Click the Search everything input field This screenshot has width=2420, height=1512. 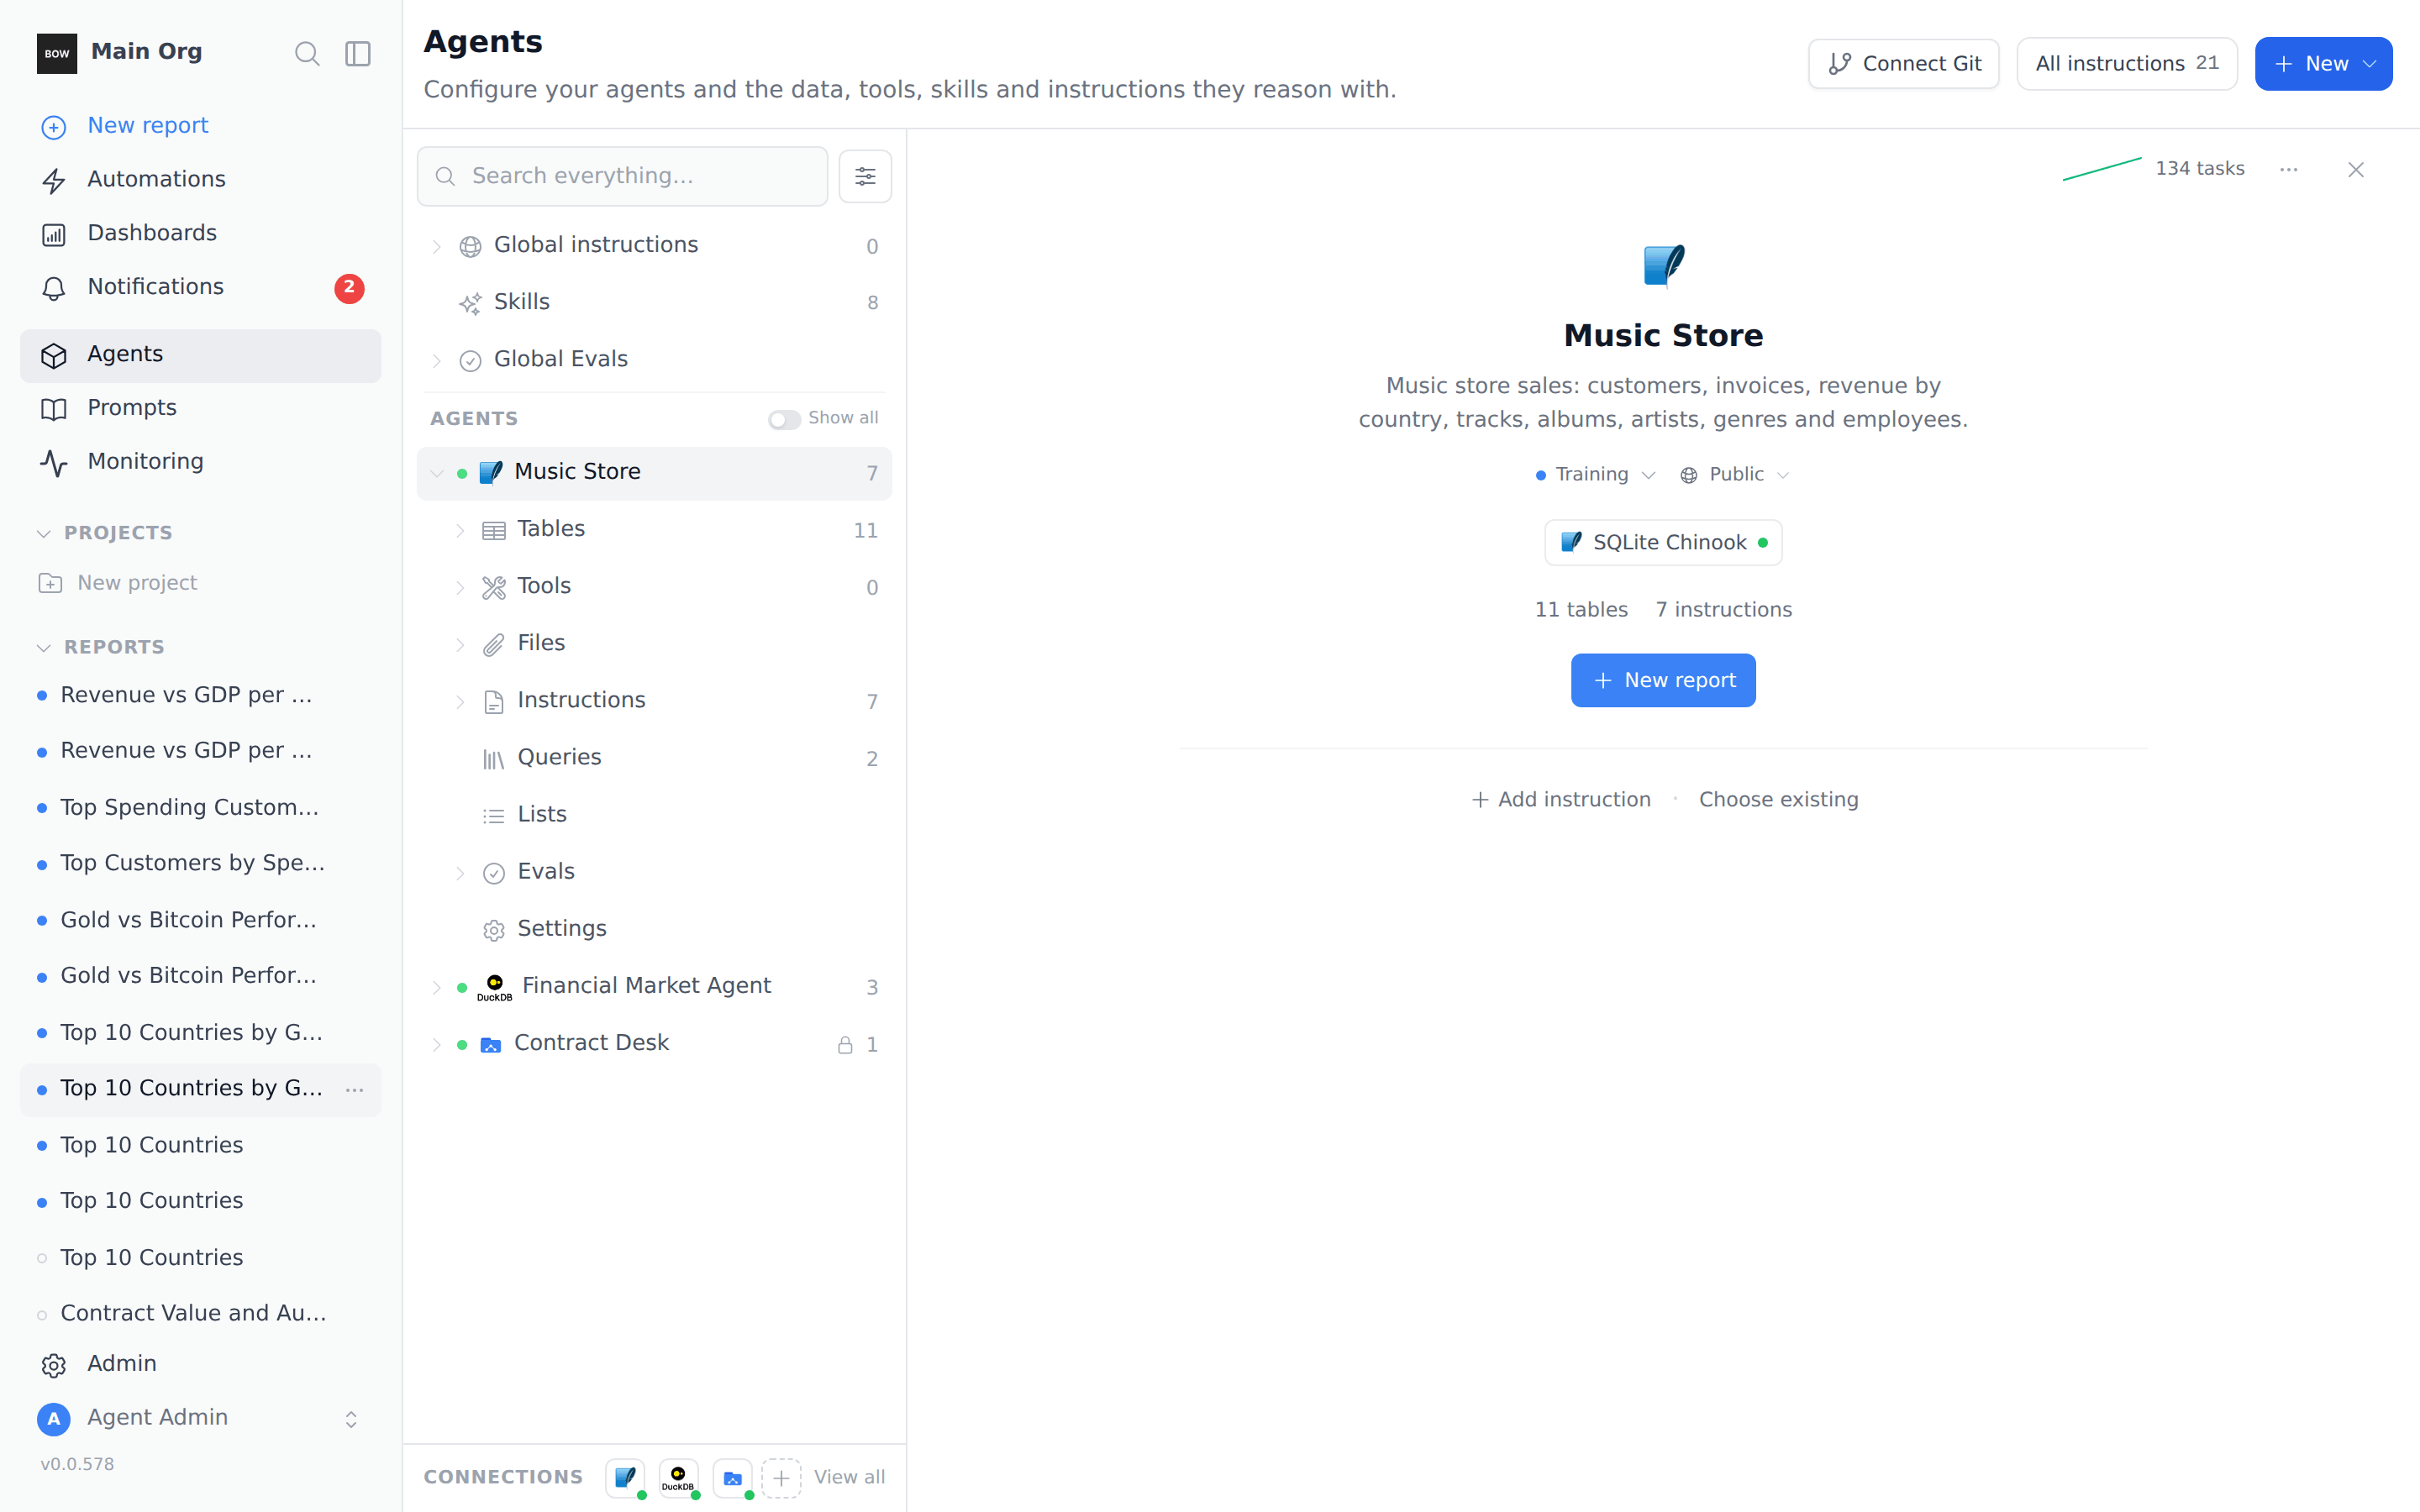(x=622, y=176)
